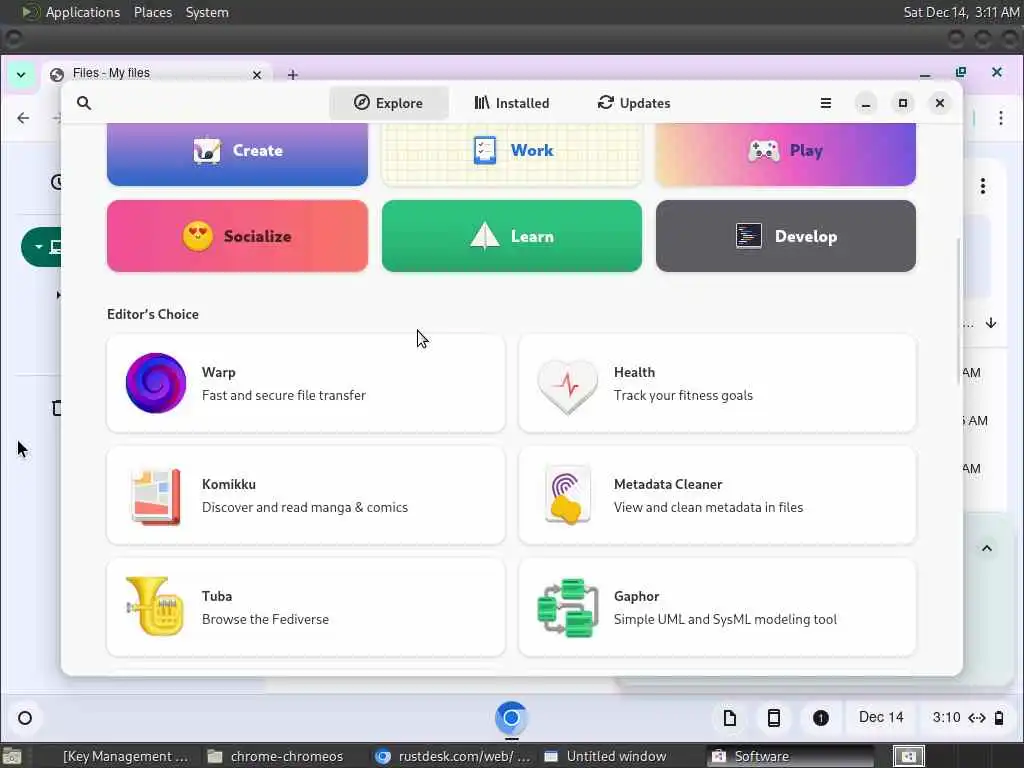Select the Software taskbar item
Image resolution: width=1024 pixels, height=768 pixels.
click(x=790, y=756)
